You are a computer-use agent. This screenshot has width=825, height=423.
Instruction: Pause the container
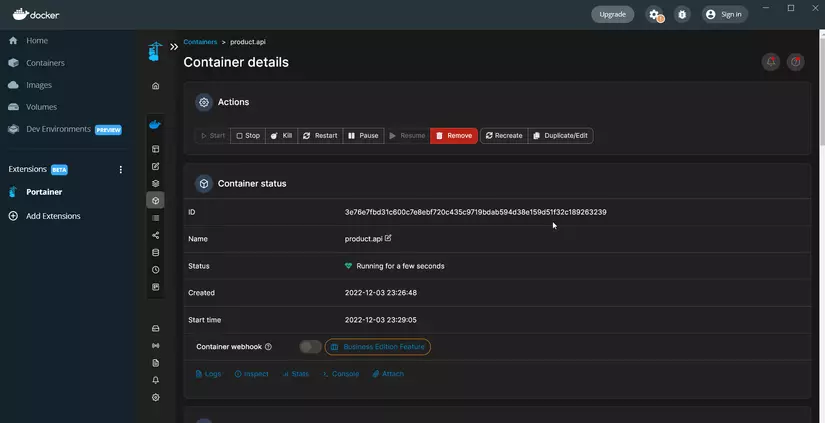[x=363, y=136]
